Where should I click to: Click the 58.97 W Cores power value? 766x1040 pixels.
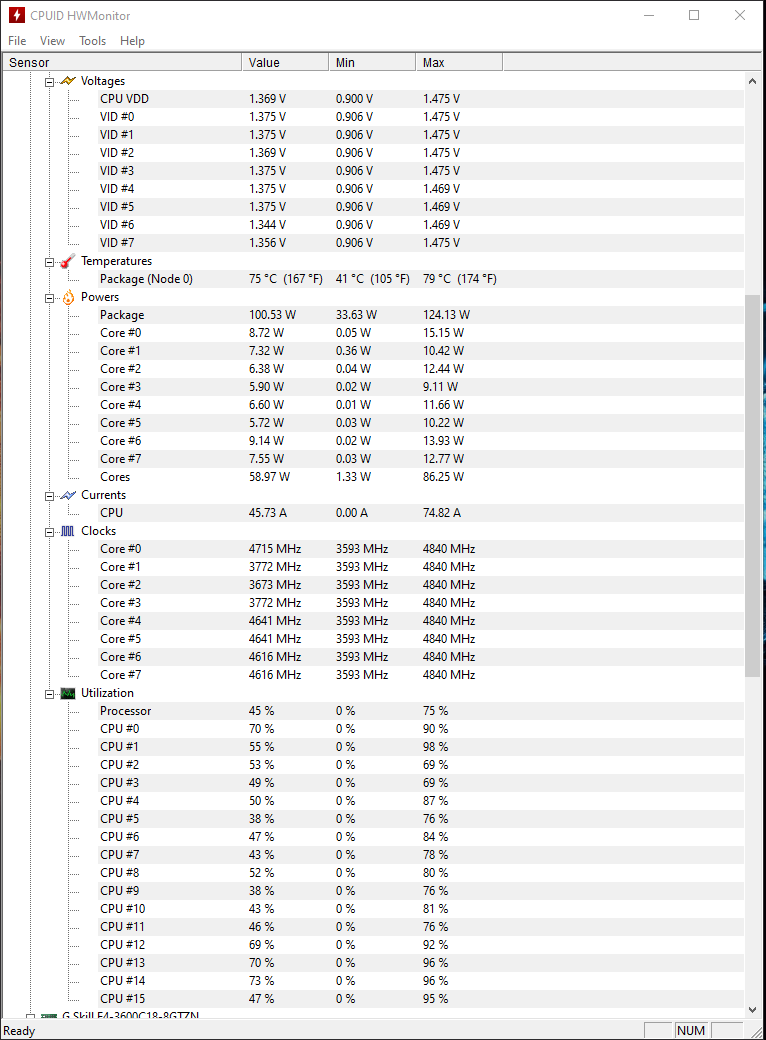269,476
